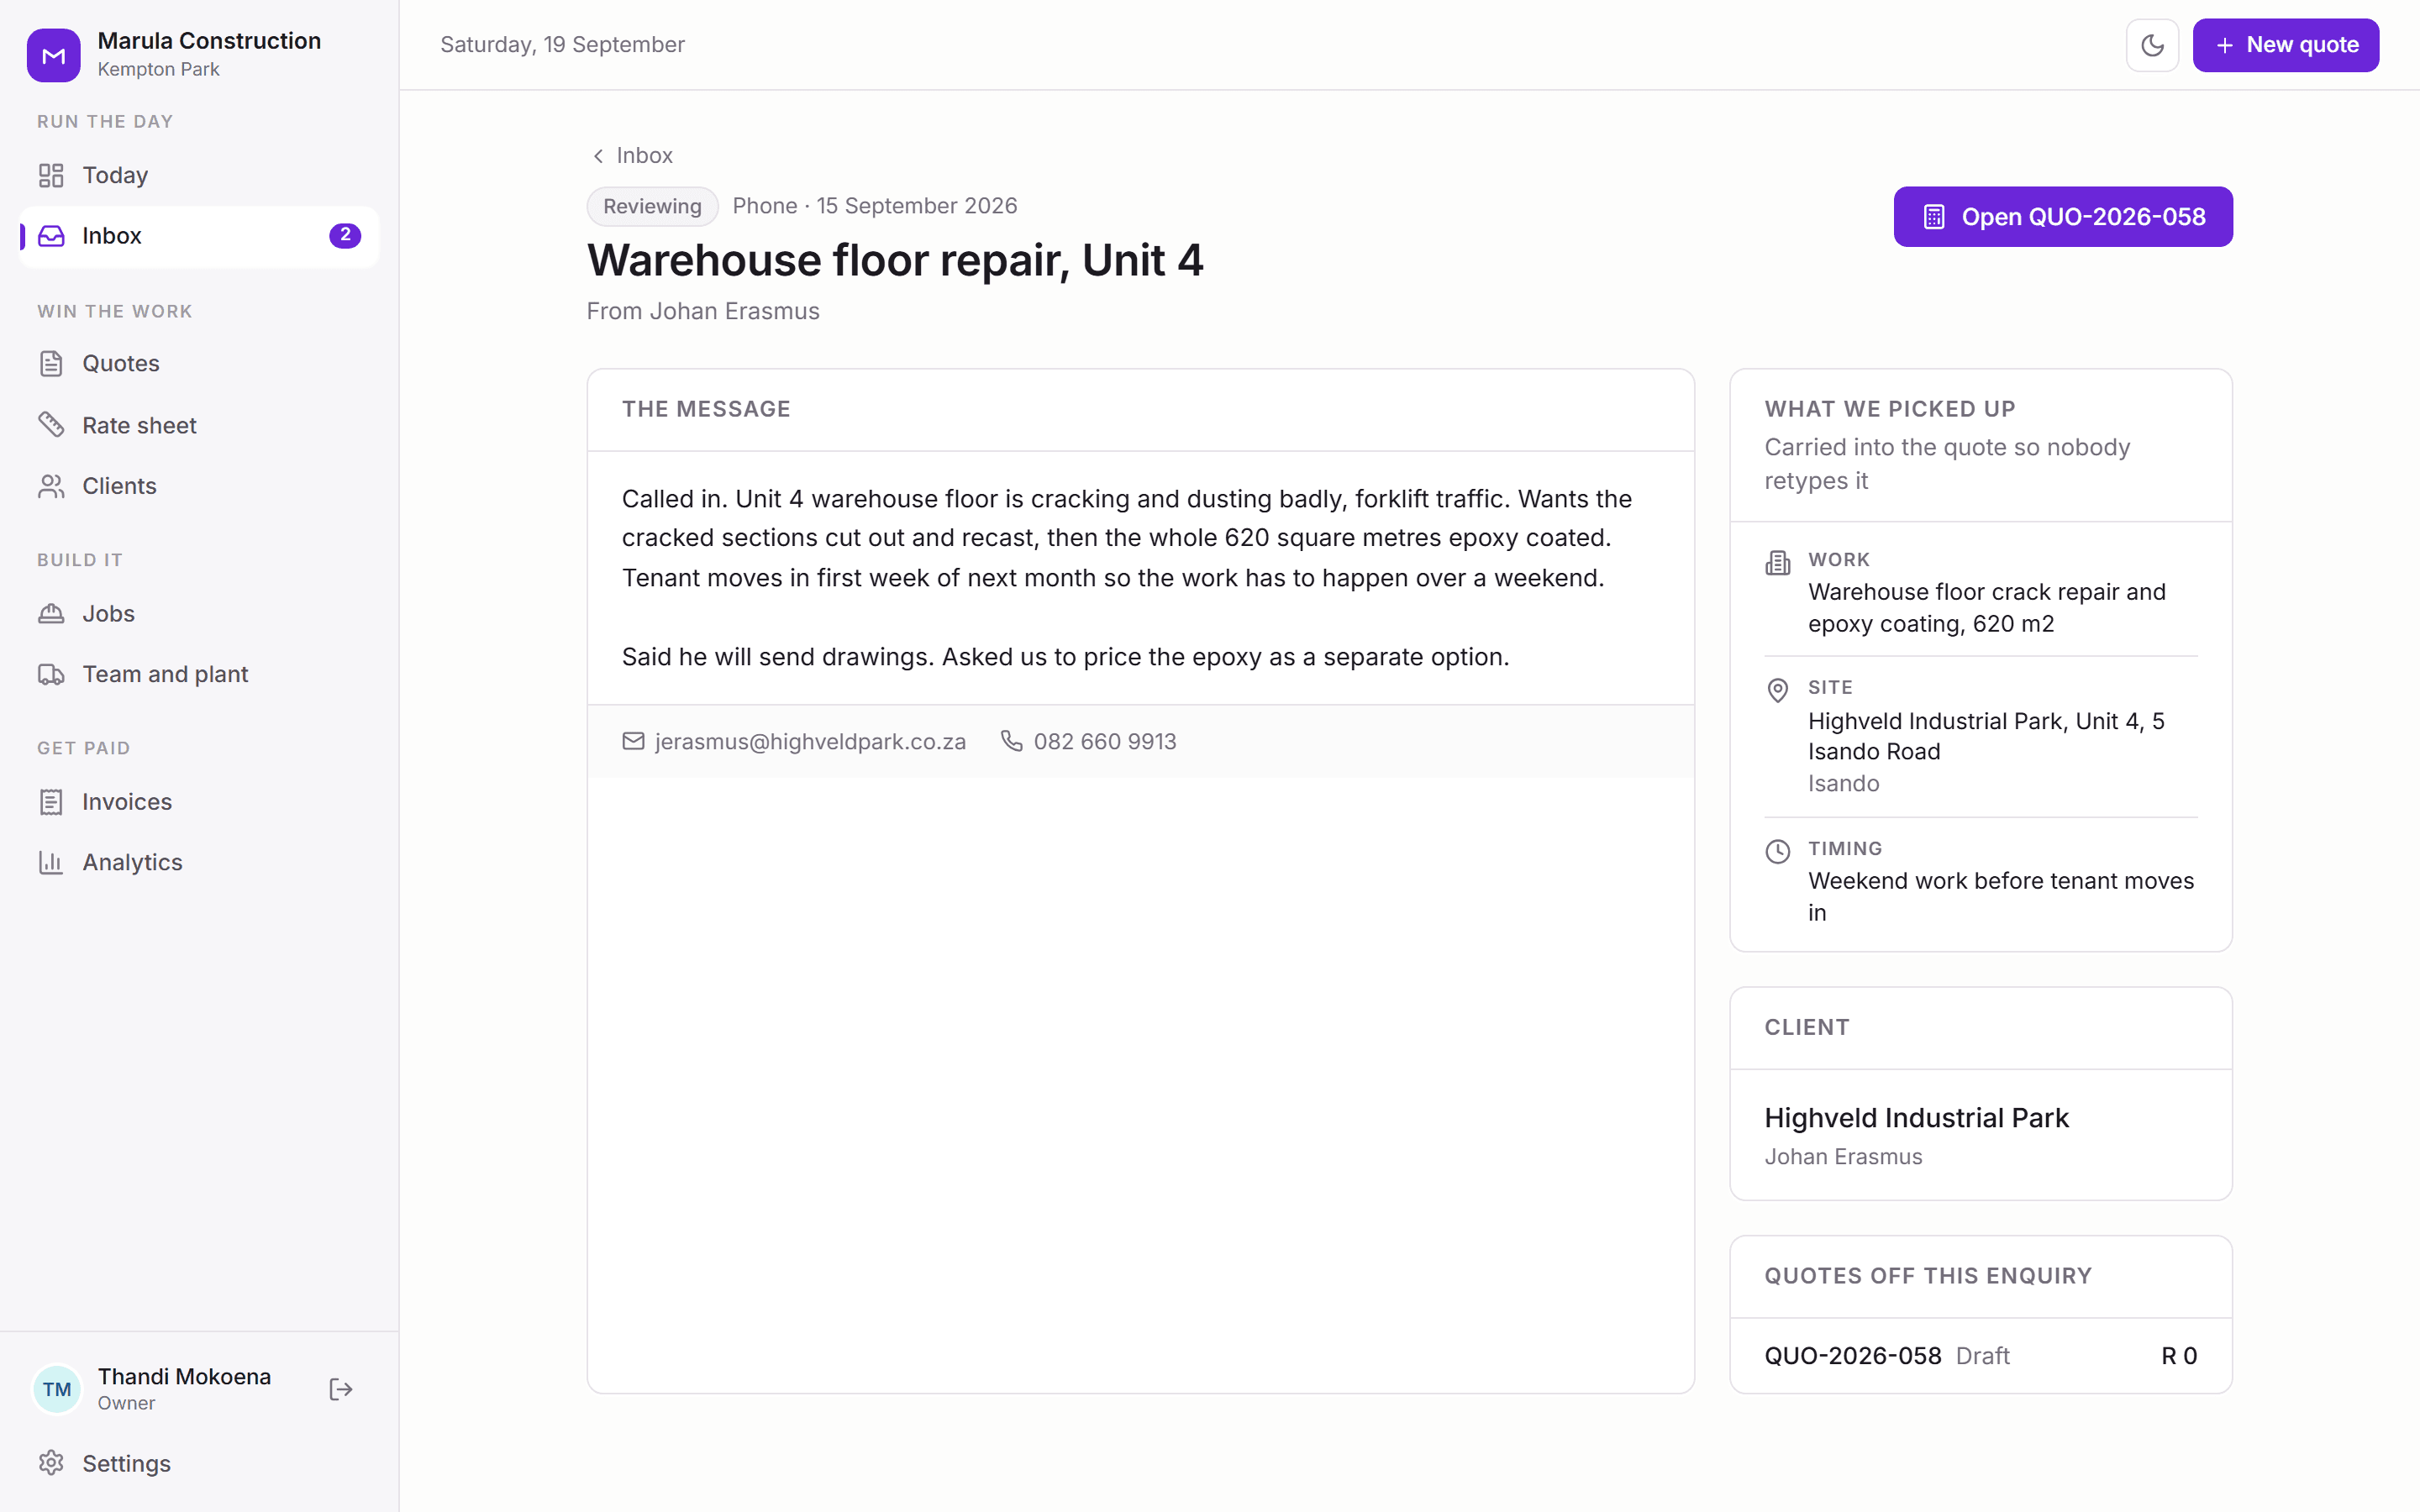Click the Quotes document icon

click(51, 364)
